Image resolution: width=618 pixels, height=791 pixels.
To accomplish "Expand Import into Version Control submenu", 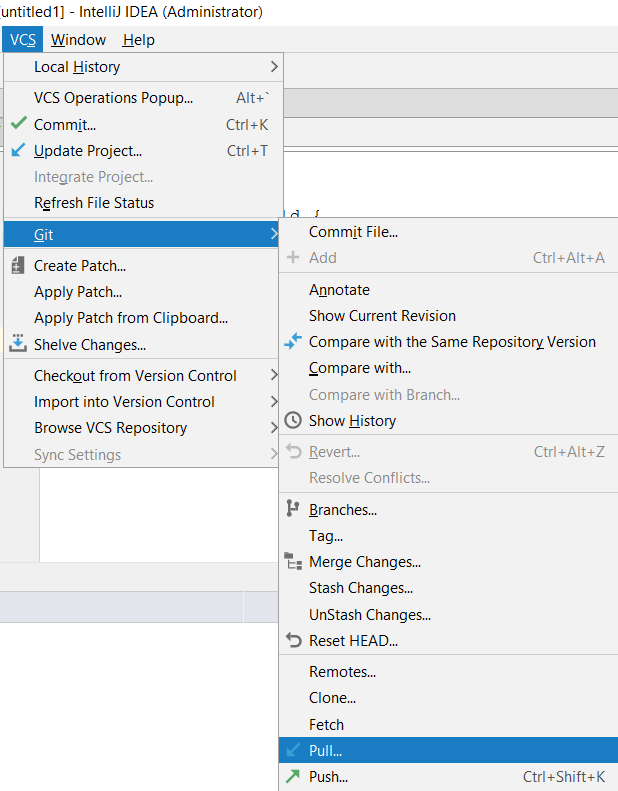I will (x=274, y=402).
